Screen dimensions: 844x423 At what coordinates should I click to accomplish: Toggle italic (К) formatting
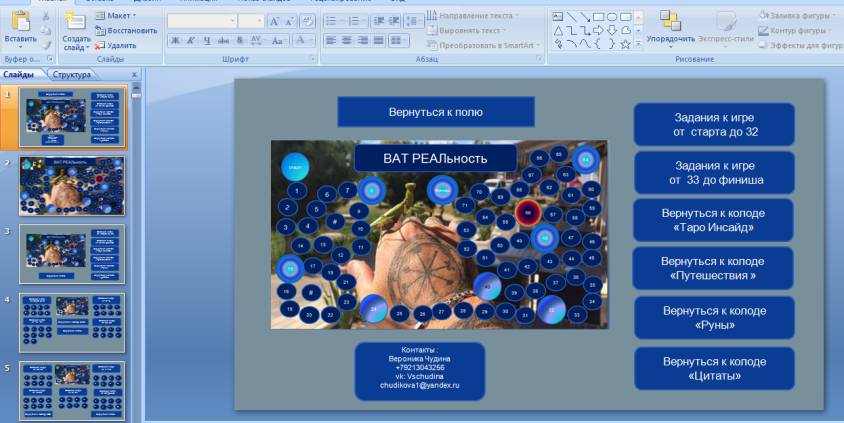[x=190, y=40]
